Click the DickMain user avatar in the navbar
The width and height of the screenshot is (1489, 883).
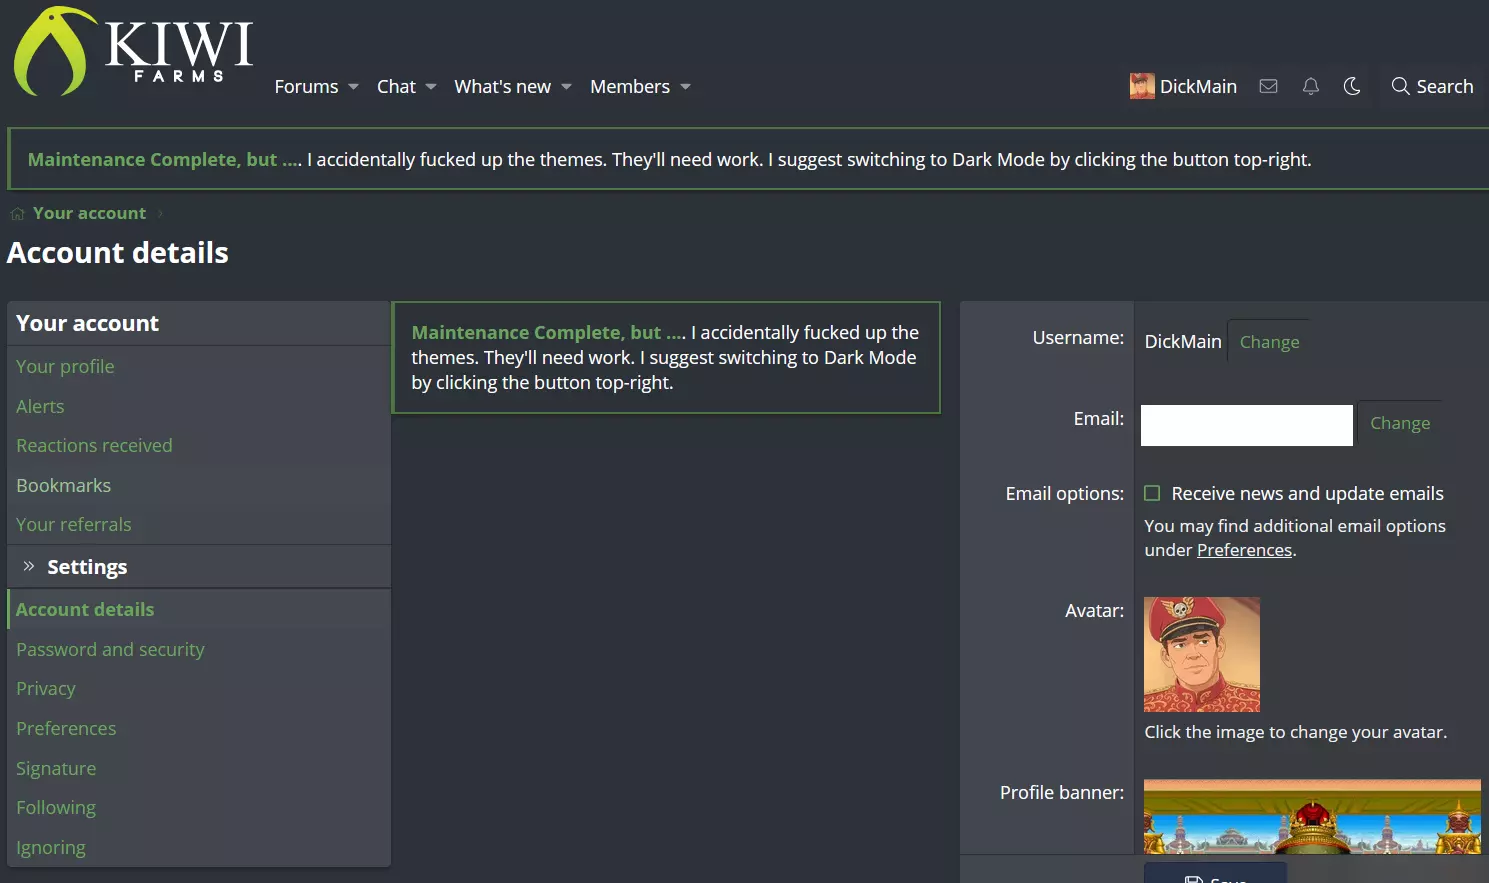[x=1142, y=86]
